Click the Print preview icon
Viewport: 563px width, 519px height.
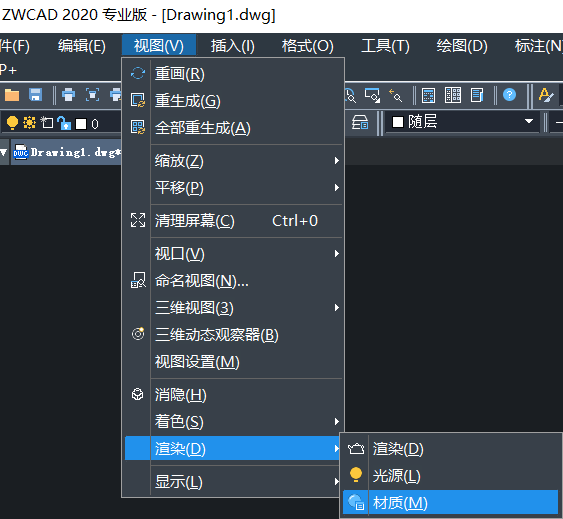(92, 95)
